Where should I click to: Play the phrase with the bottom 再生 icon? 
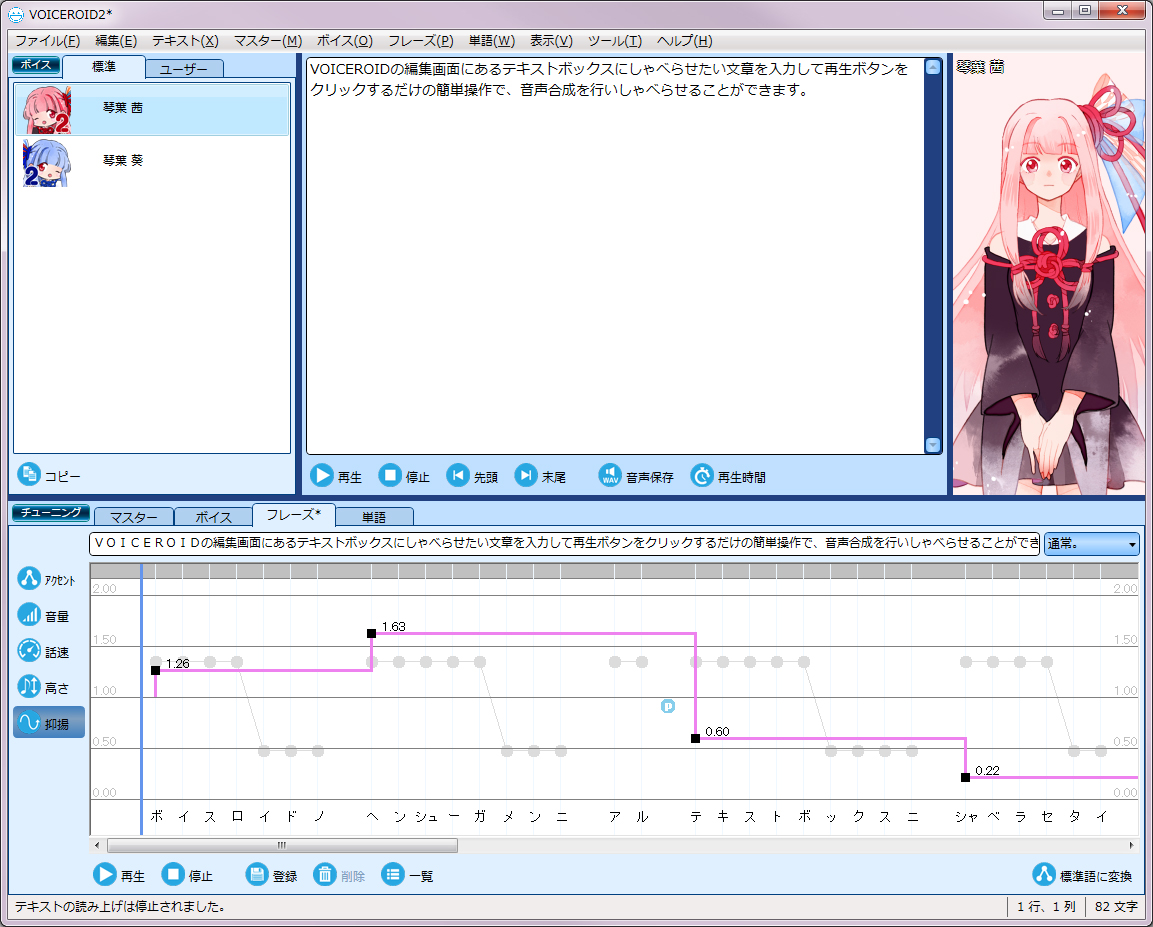click(104, 874)
